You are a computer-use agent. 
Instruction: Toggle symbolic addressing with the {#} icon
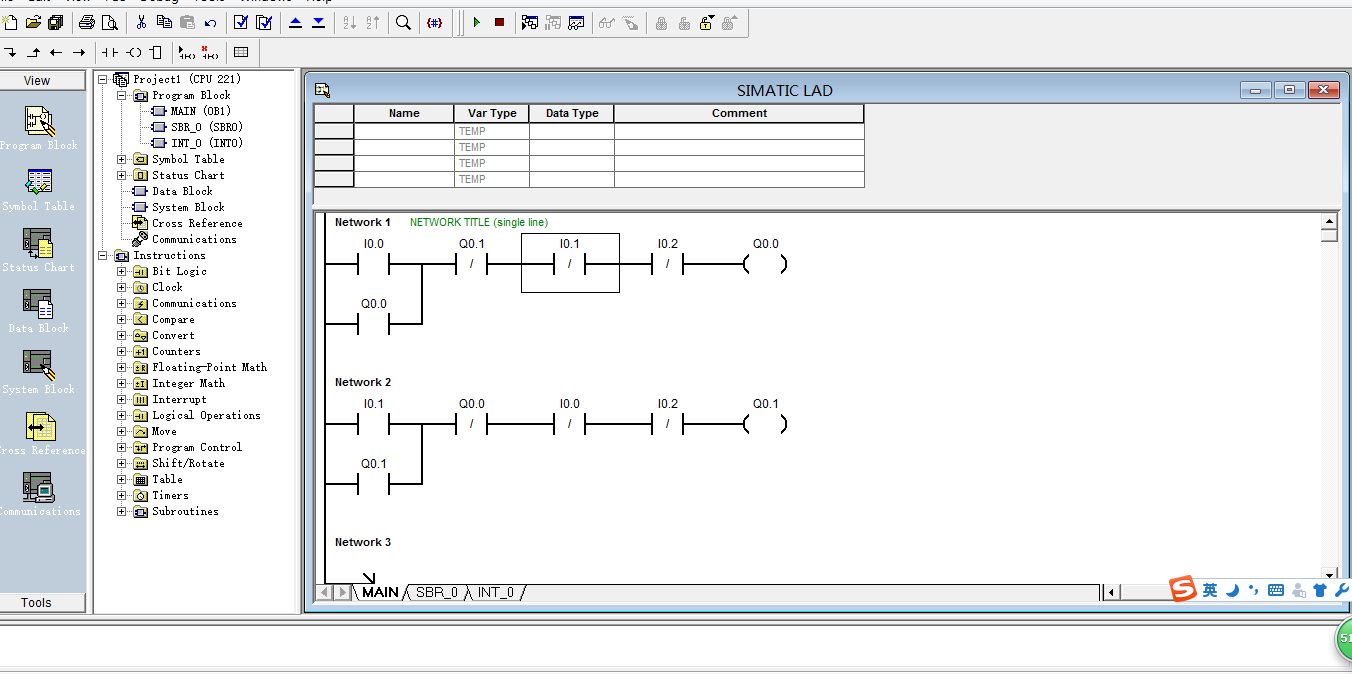[x=434, y=22]
